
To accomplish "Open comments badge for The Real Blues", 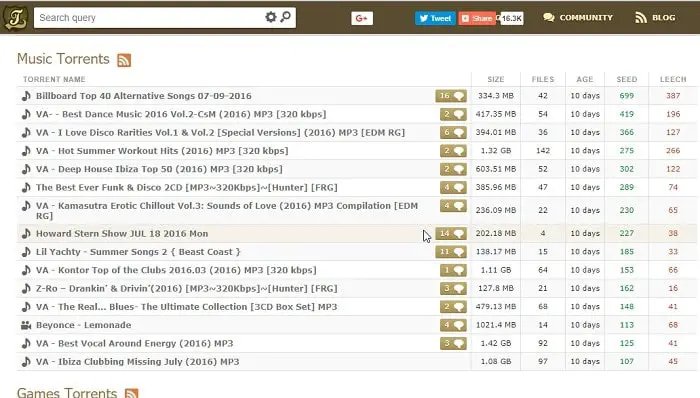I will pos(453,307).
